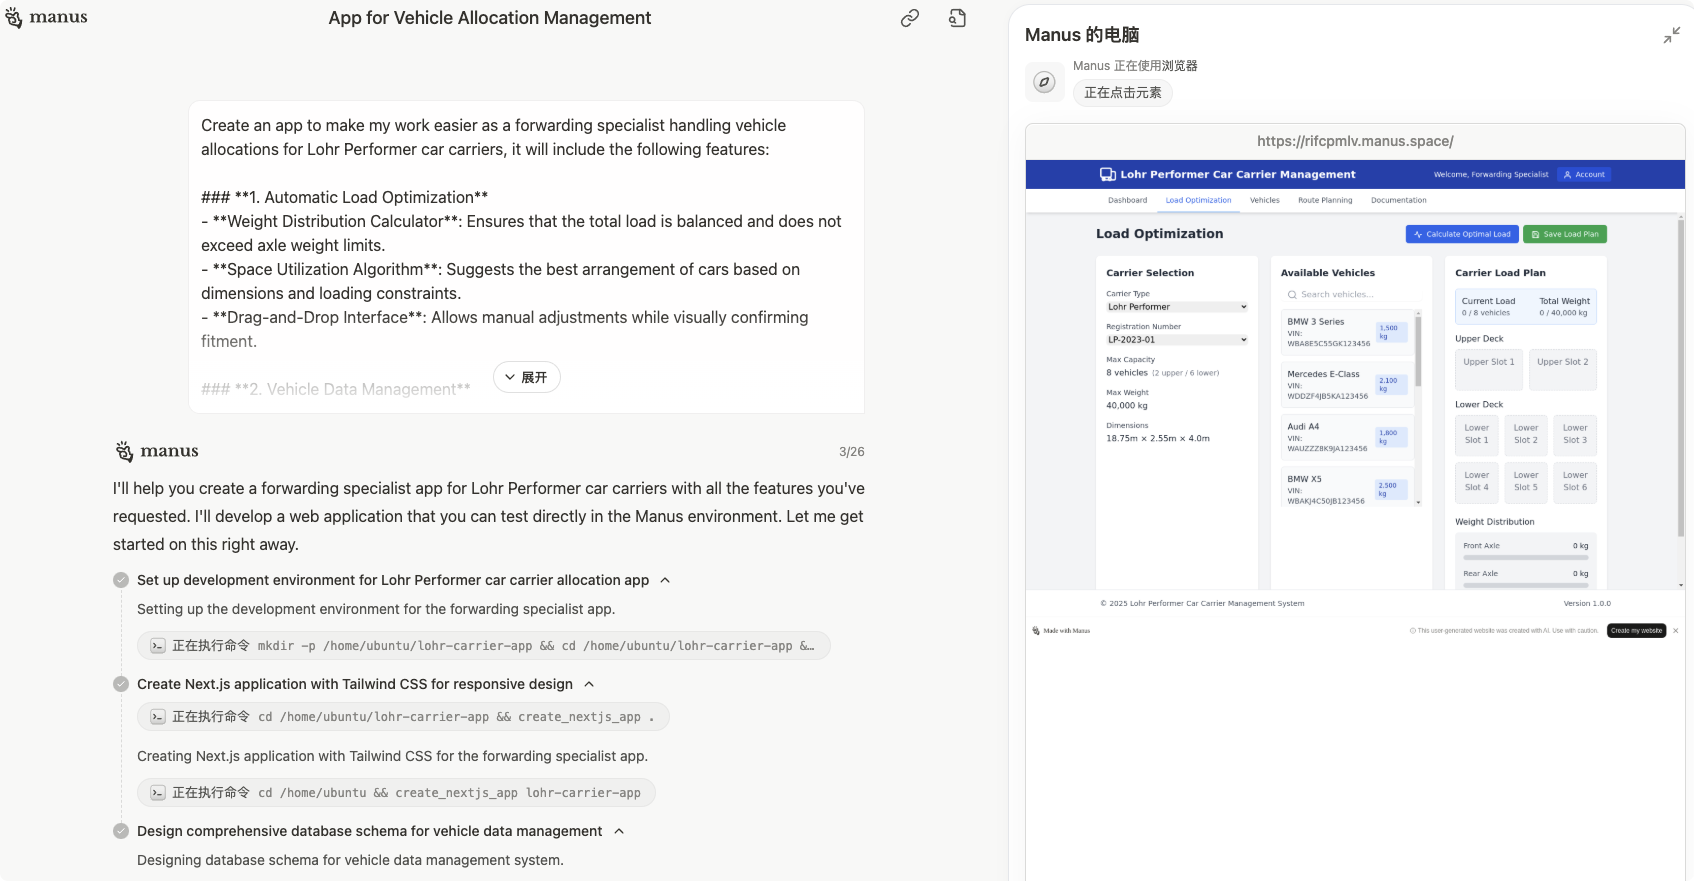The width and height of the screenshot is (1694, 881).
Task: Collapse the Manus computer panel
Action: (x=1671, y=36)
